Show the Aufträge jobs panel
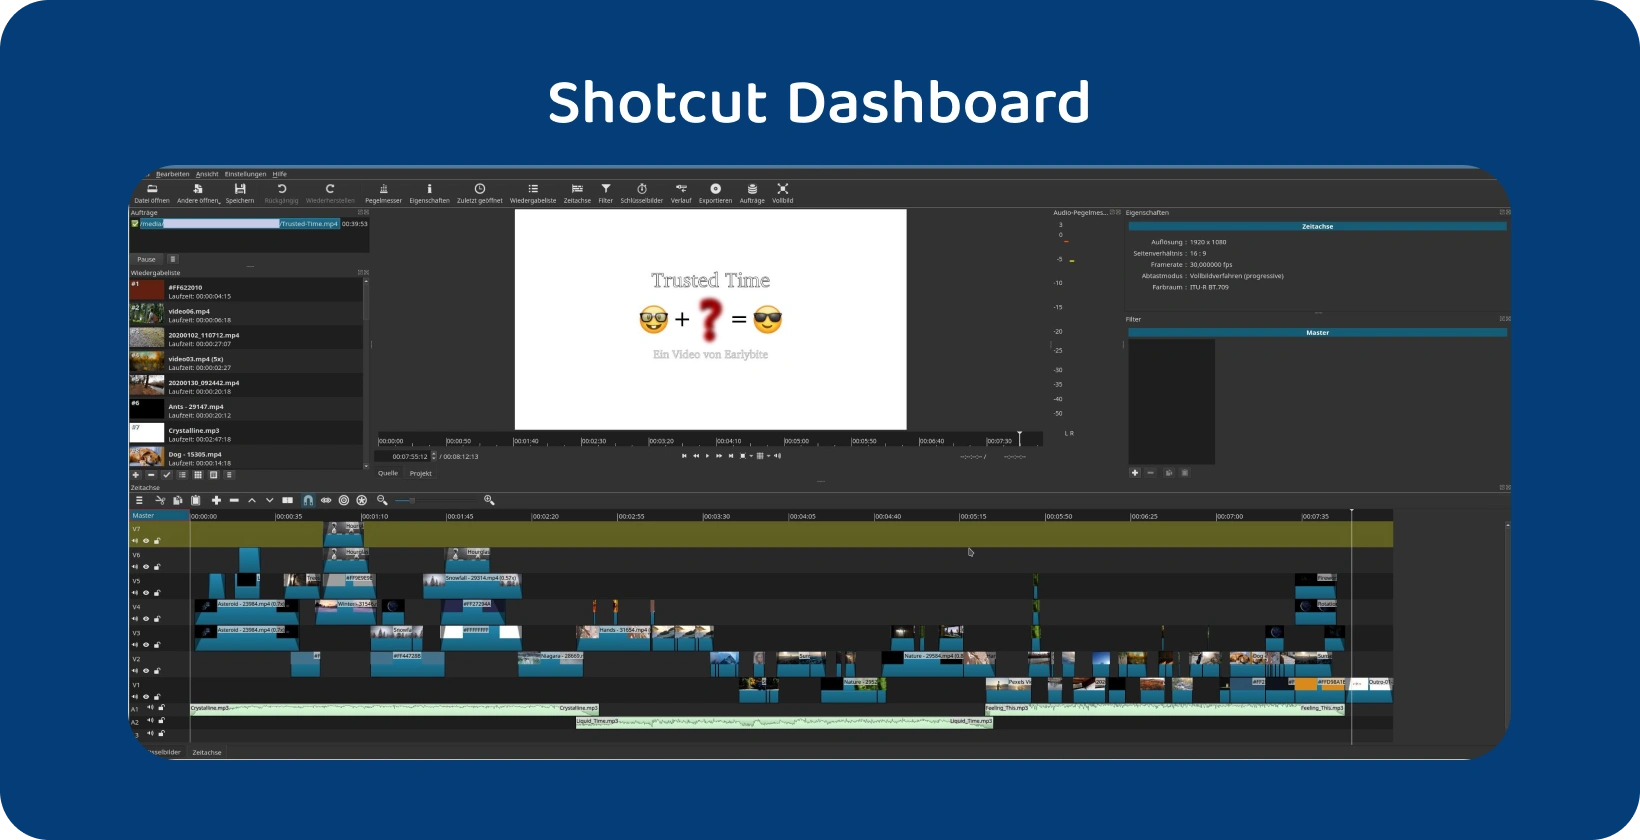1640x840 pixels. [752, 193]
